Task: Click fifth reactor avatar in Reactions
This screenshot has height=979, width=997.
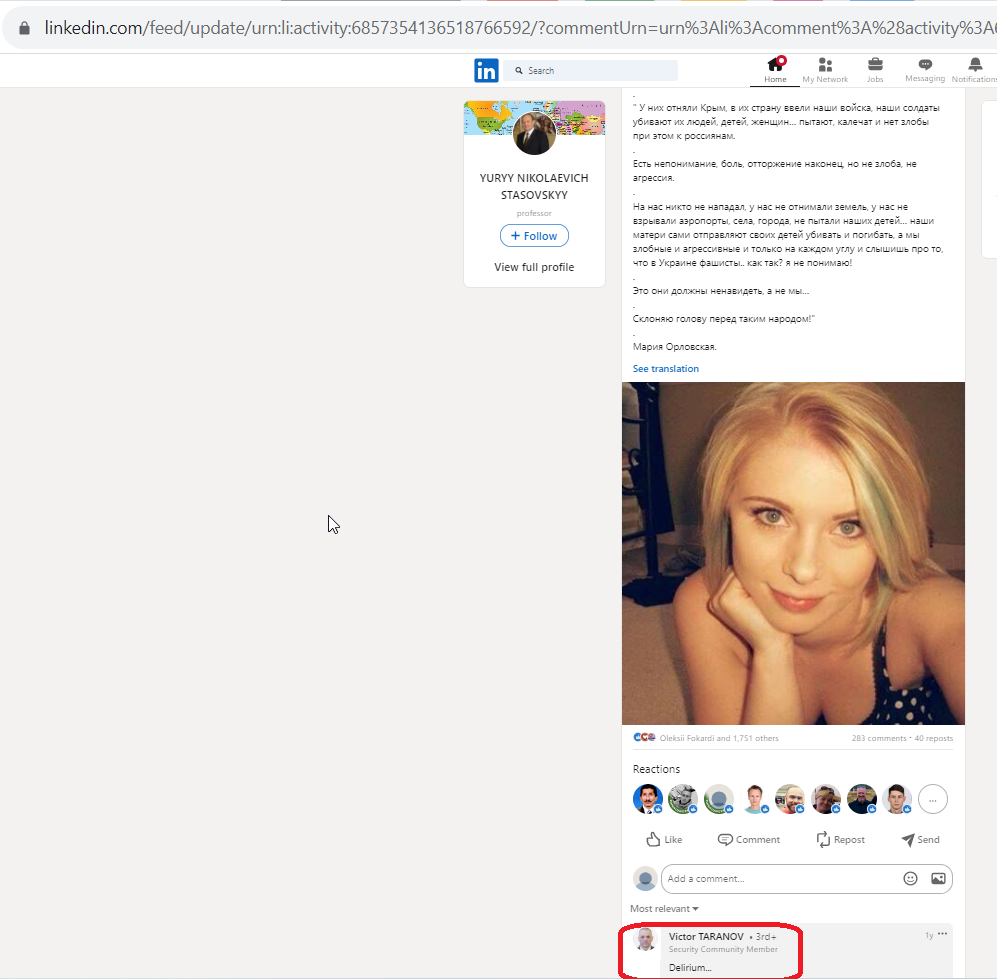Action: (790, 799)
